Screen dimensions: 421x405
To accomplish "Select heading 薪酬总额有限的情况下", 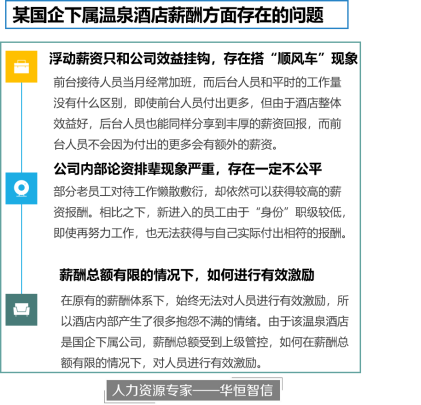I will coord(126,275).
